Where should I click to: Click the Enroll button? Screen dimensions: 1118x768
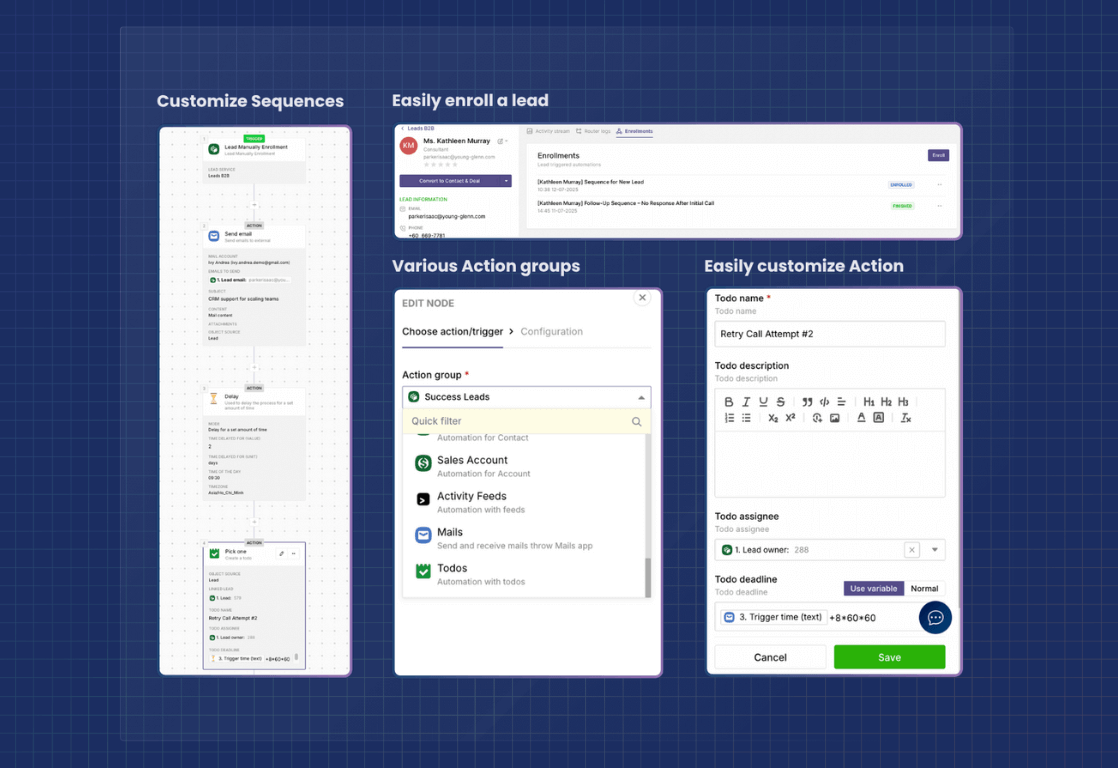938,155
